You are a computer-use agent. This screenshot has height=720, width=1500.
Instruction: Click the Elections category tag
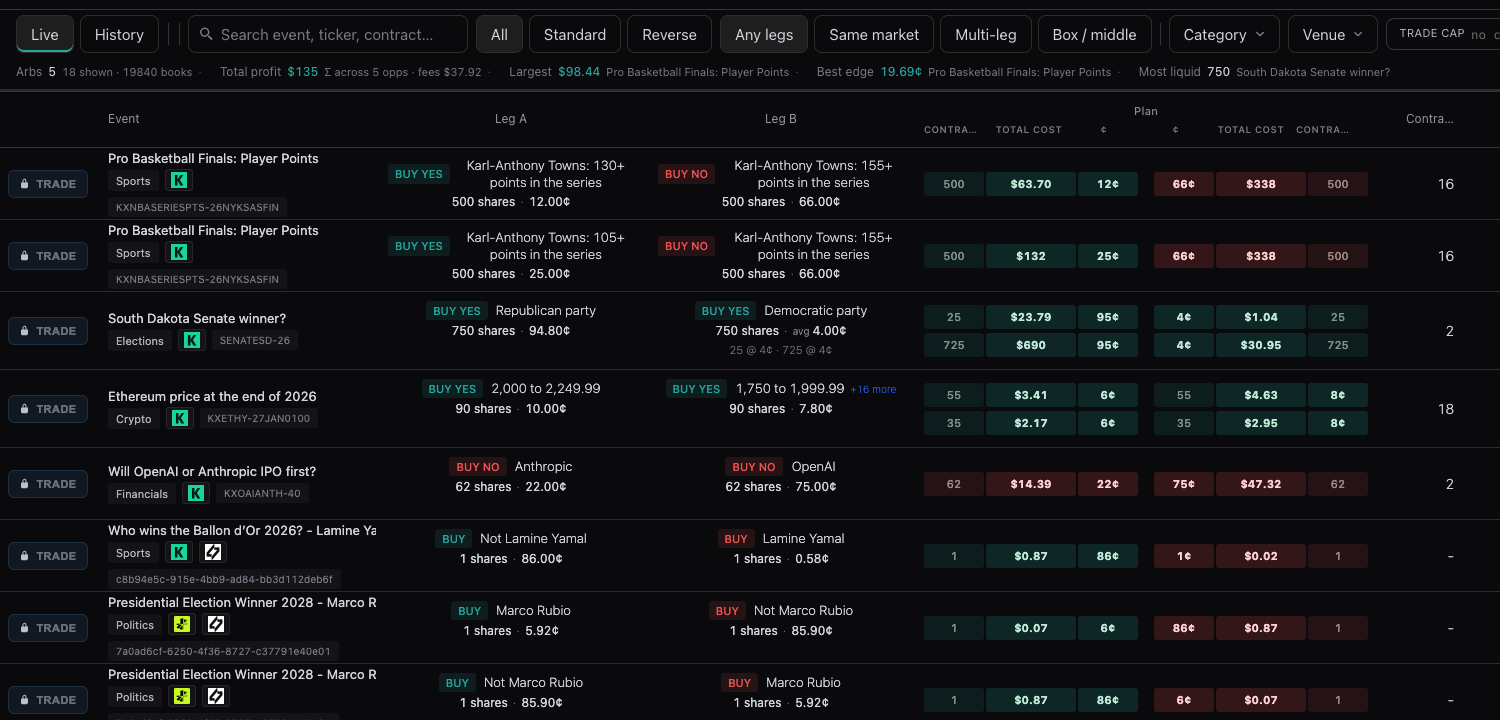[x=140, y=341]
